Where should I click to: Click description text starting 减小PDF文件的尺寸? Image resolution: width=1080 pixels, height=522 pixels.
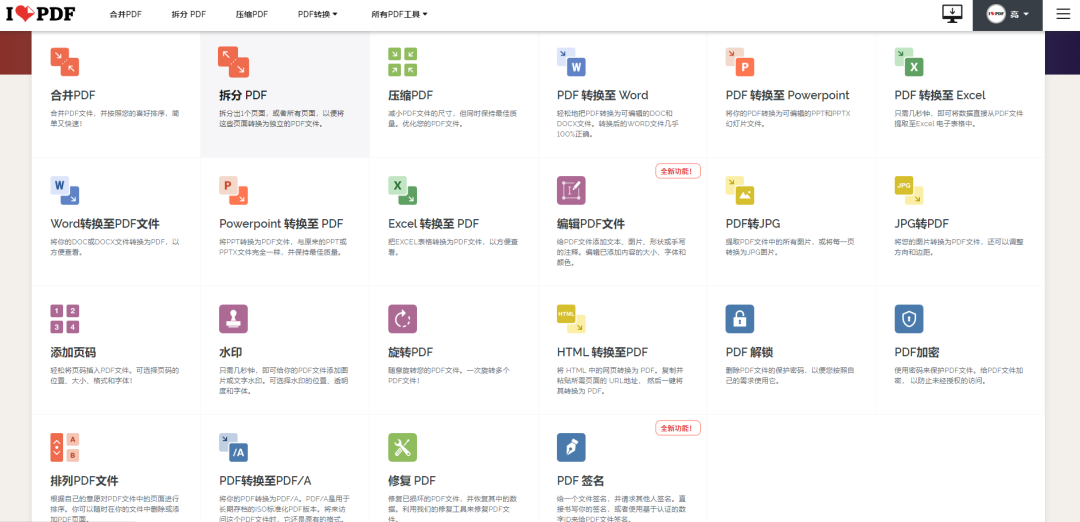click(453, 118)
